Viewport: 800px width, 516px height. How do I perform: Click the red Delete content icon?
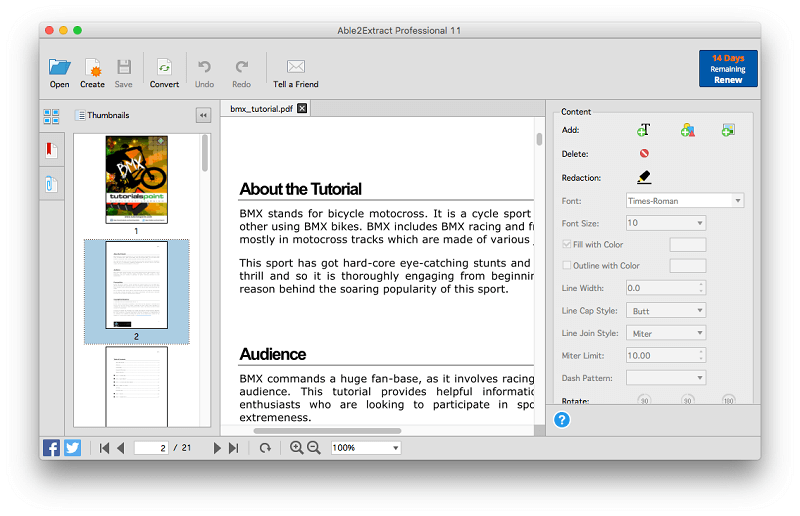pyautogui.click(x=644, y=153)
